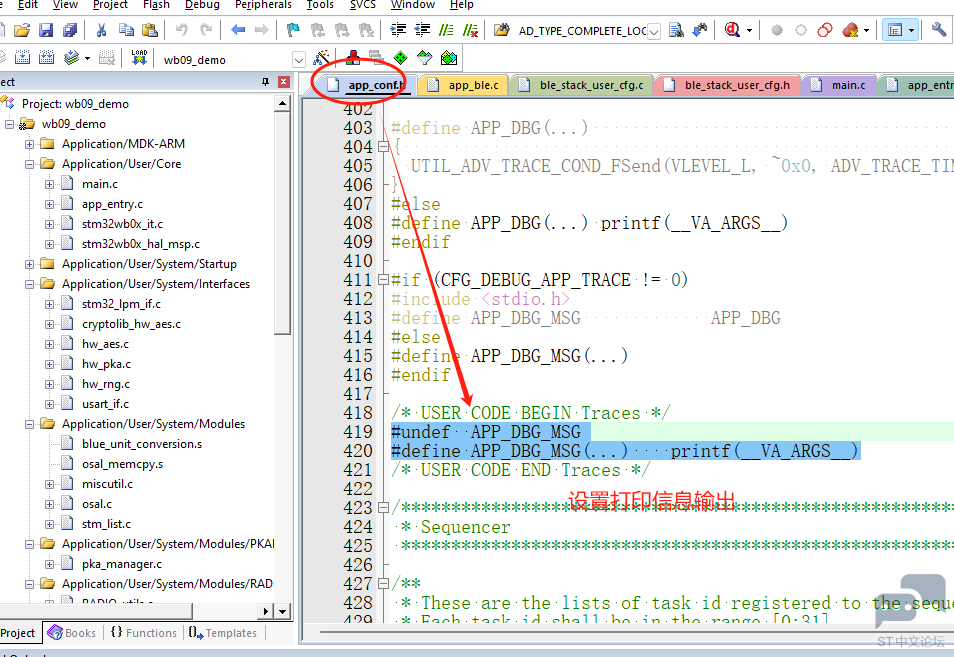Open the batch build dropdown arrow

(x=88, y=58)
